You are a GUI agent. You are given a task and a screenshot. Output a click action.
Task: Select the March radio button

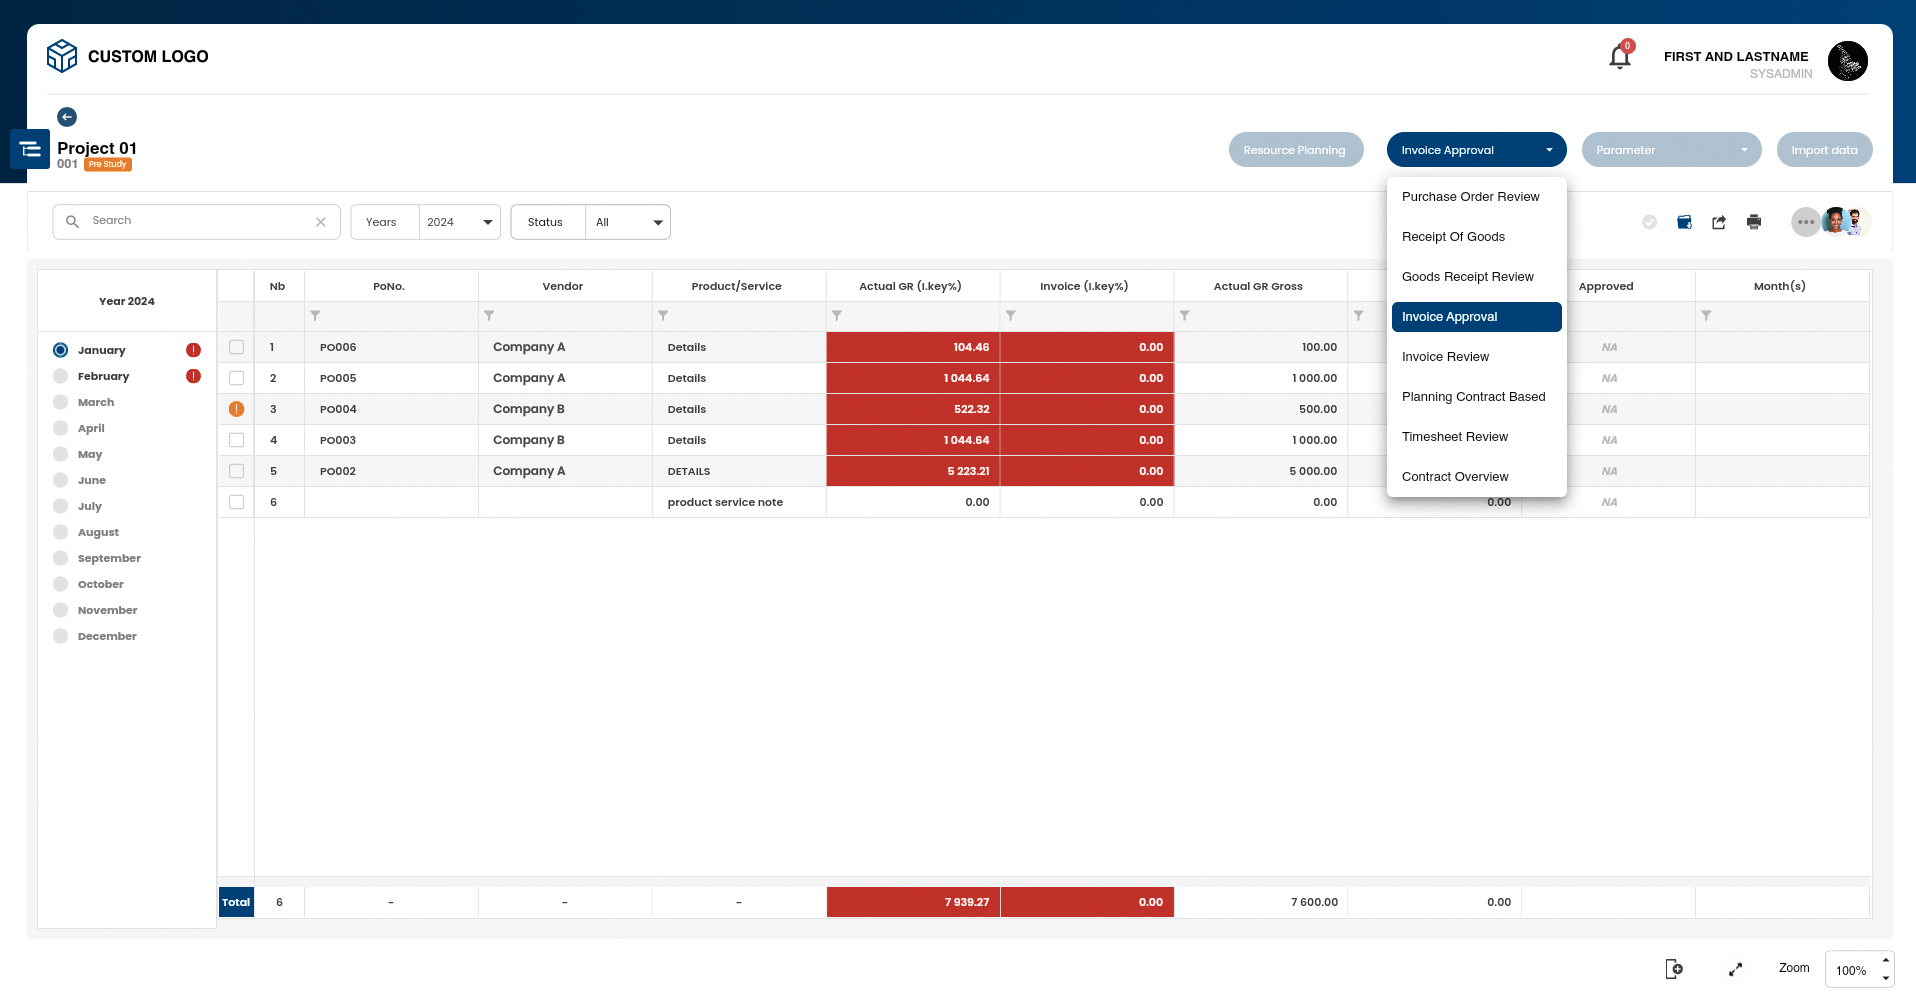tap(62, 402)
